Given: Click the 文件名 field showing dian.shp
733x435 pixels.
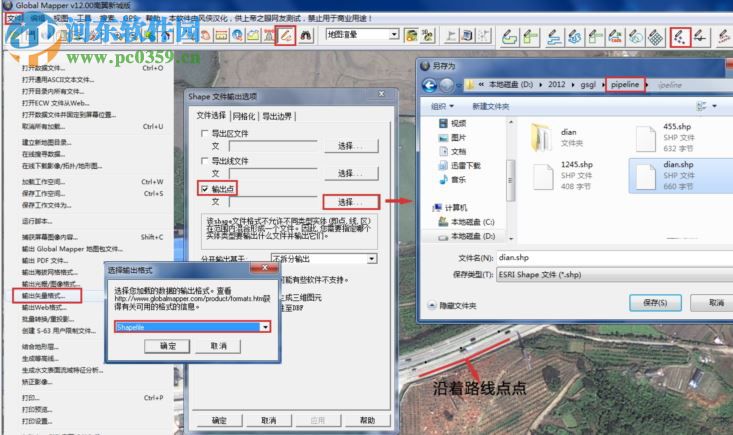Looking at the screenshot, I should [x=614, y=257].
